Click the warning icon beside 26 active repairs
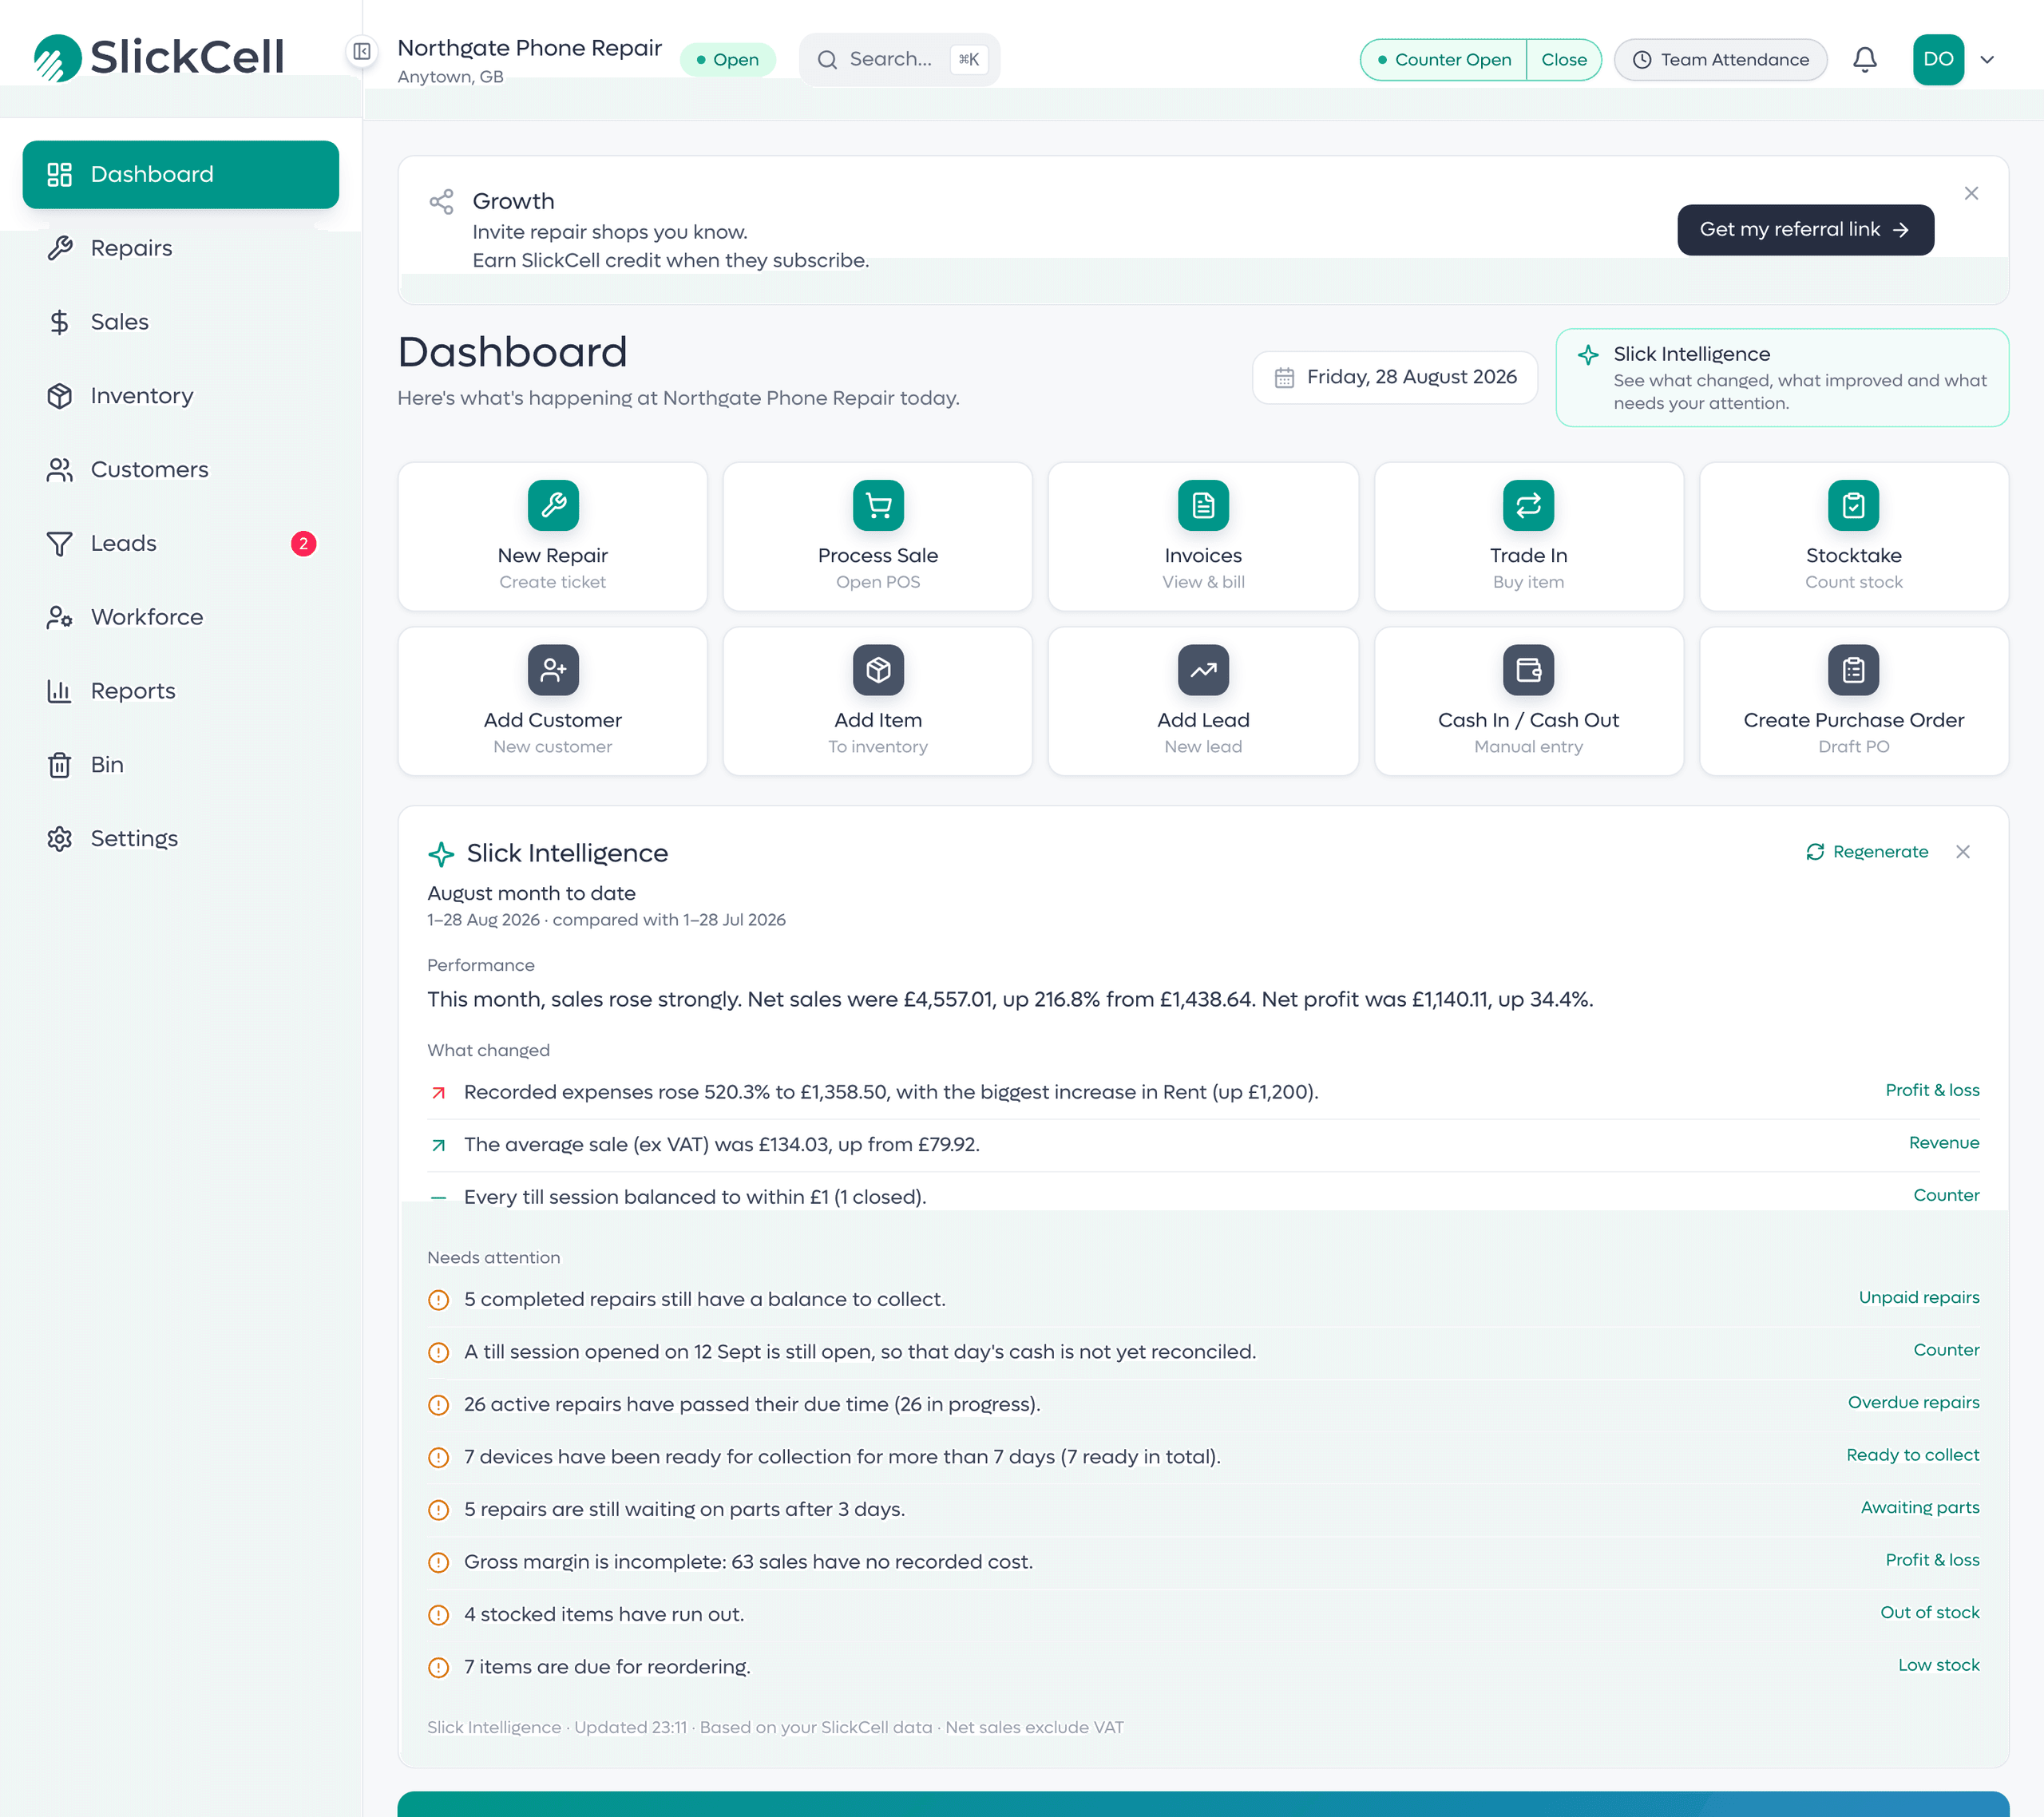Viewport: 2044px width, 1817px height. [x=438, y=1405]
